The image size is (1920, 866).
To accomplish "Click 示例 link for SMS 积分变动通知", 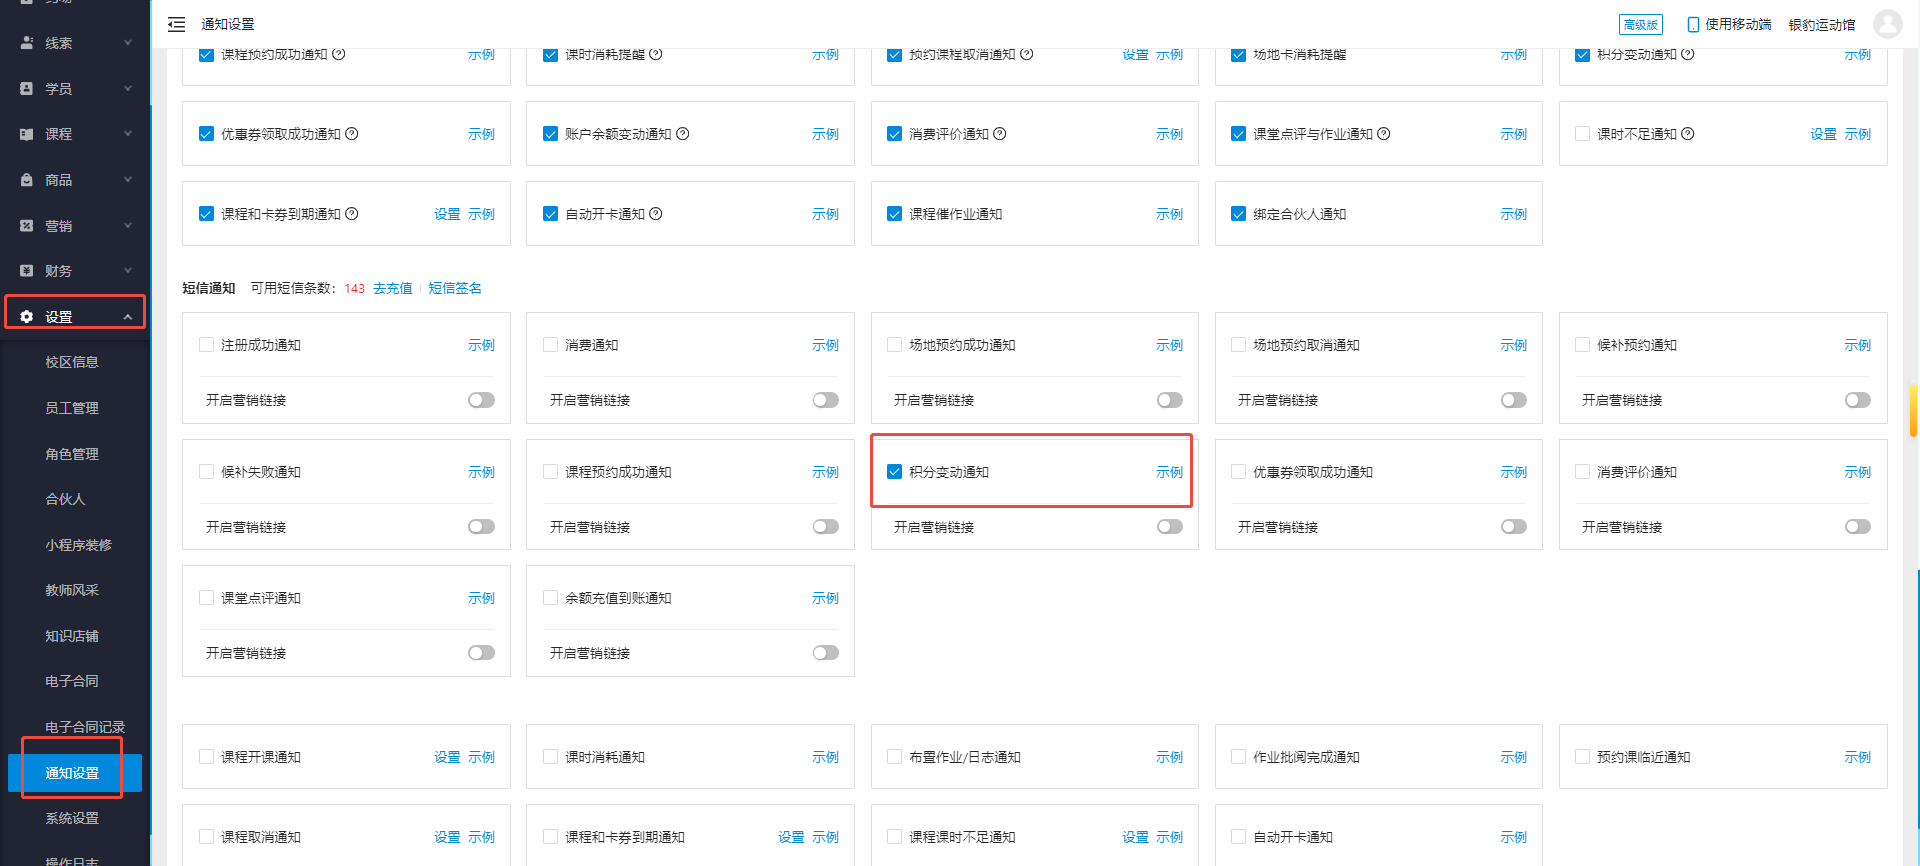I will [1169, 472].
